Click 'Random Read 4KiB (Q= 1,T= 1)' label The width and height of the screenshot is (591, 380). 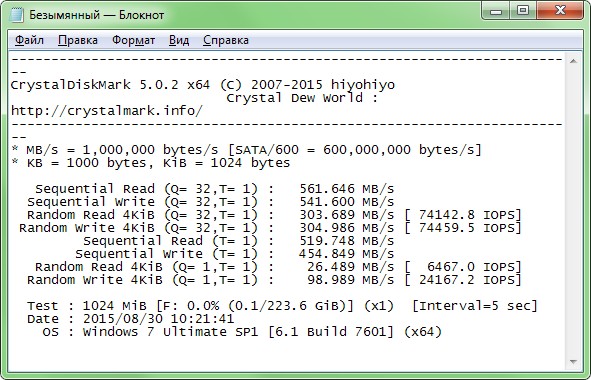pos(147,267)
